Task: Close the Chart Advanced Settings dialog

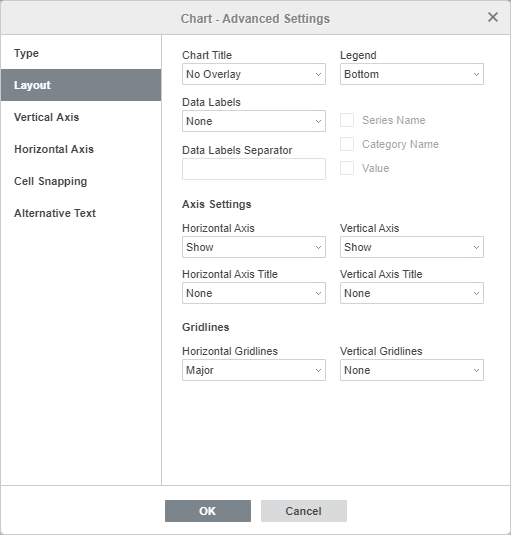Action: (493, 17)
